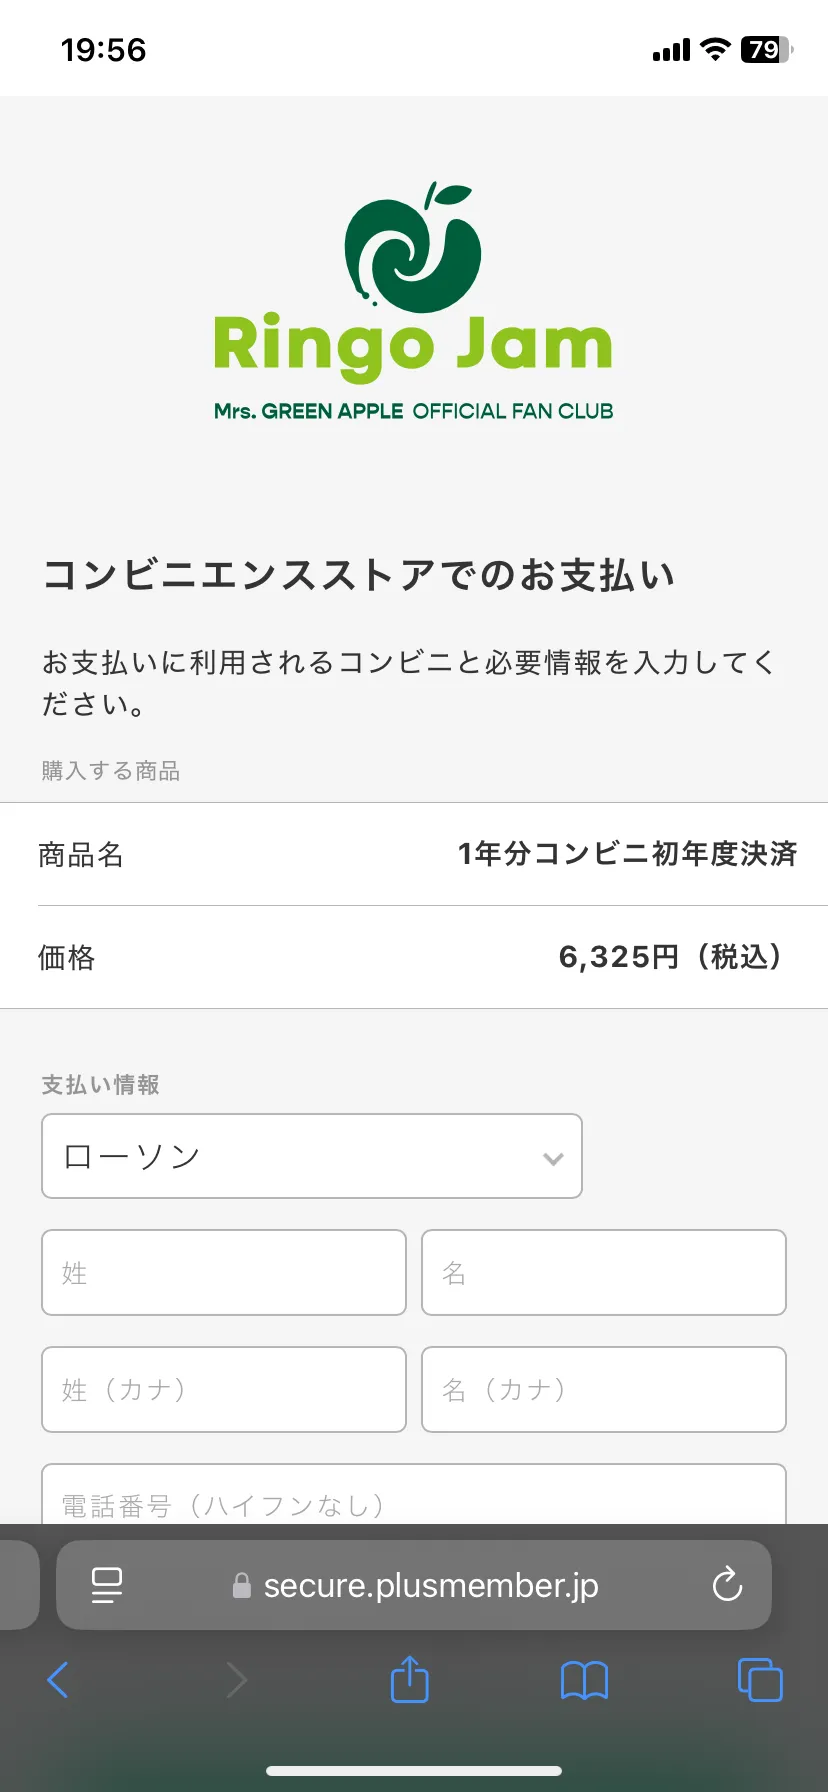Tap the battery indicator in status bar
Viewport: 828px width, 1792px height.
766,49
